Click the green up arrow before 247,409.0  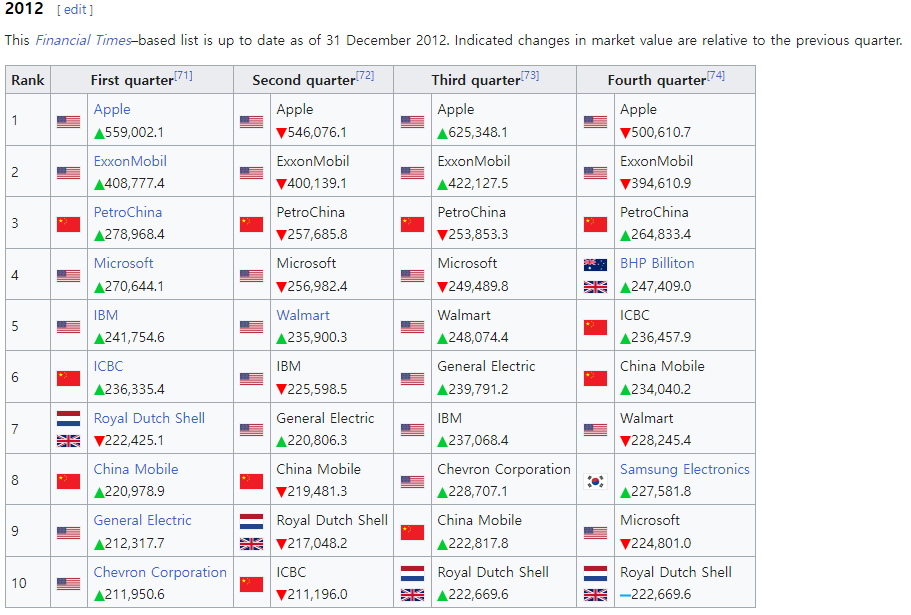(625, 287)
